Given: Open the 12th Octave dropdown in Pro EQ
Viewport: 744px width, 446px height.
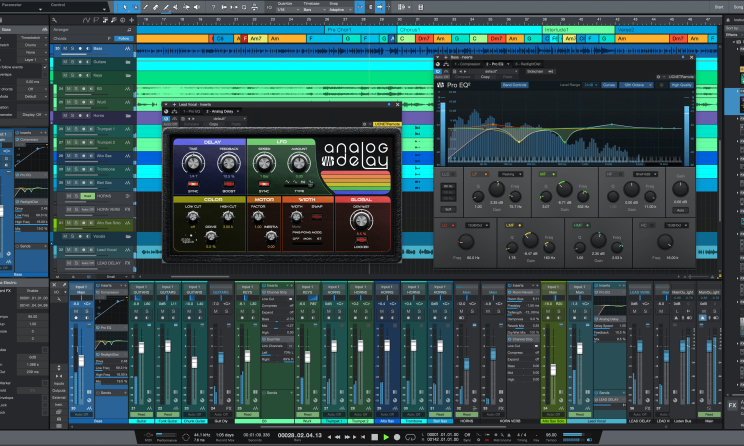Looking at the screenshot, I should (637, 85).
